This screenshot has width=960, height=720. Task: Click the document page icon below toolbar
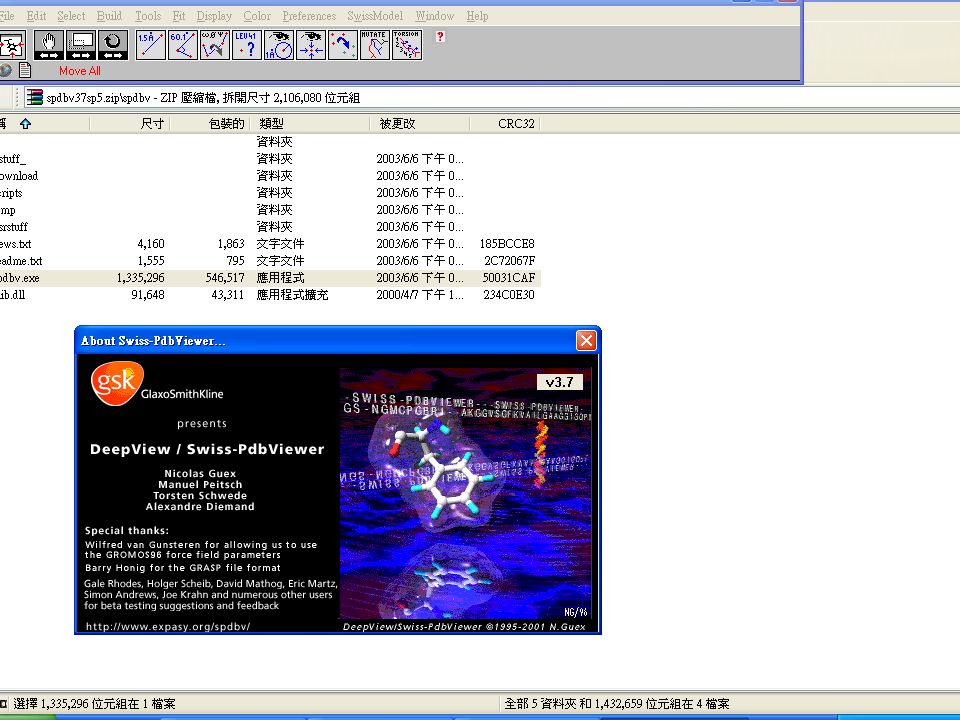[x=25, y=70]
